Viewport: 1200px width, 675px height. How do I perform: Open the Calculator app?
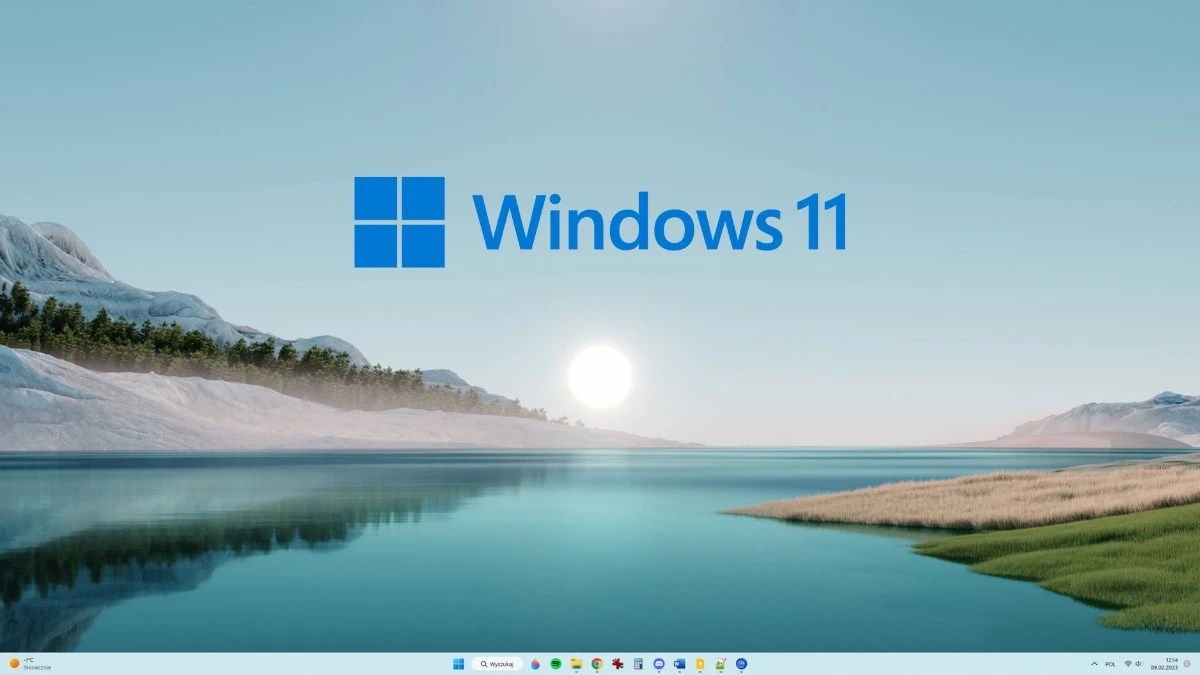click(x=638, y=663)
